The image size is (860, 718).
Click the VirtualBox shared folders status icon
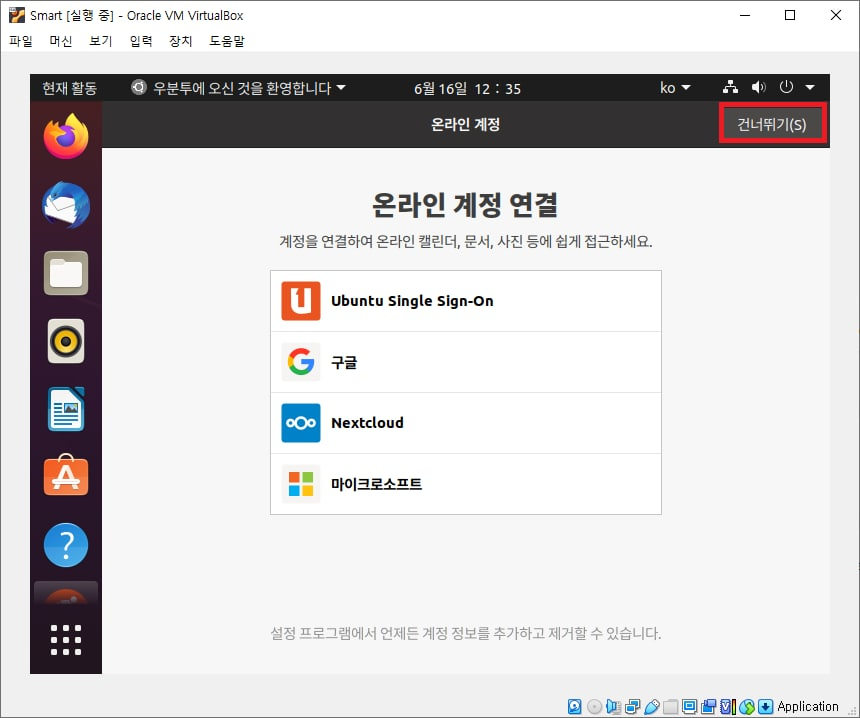670,706
